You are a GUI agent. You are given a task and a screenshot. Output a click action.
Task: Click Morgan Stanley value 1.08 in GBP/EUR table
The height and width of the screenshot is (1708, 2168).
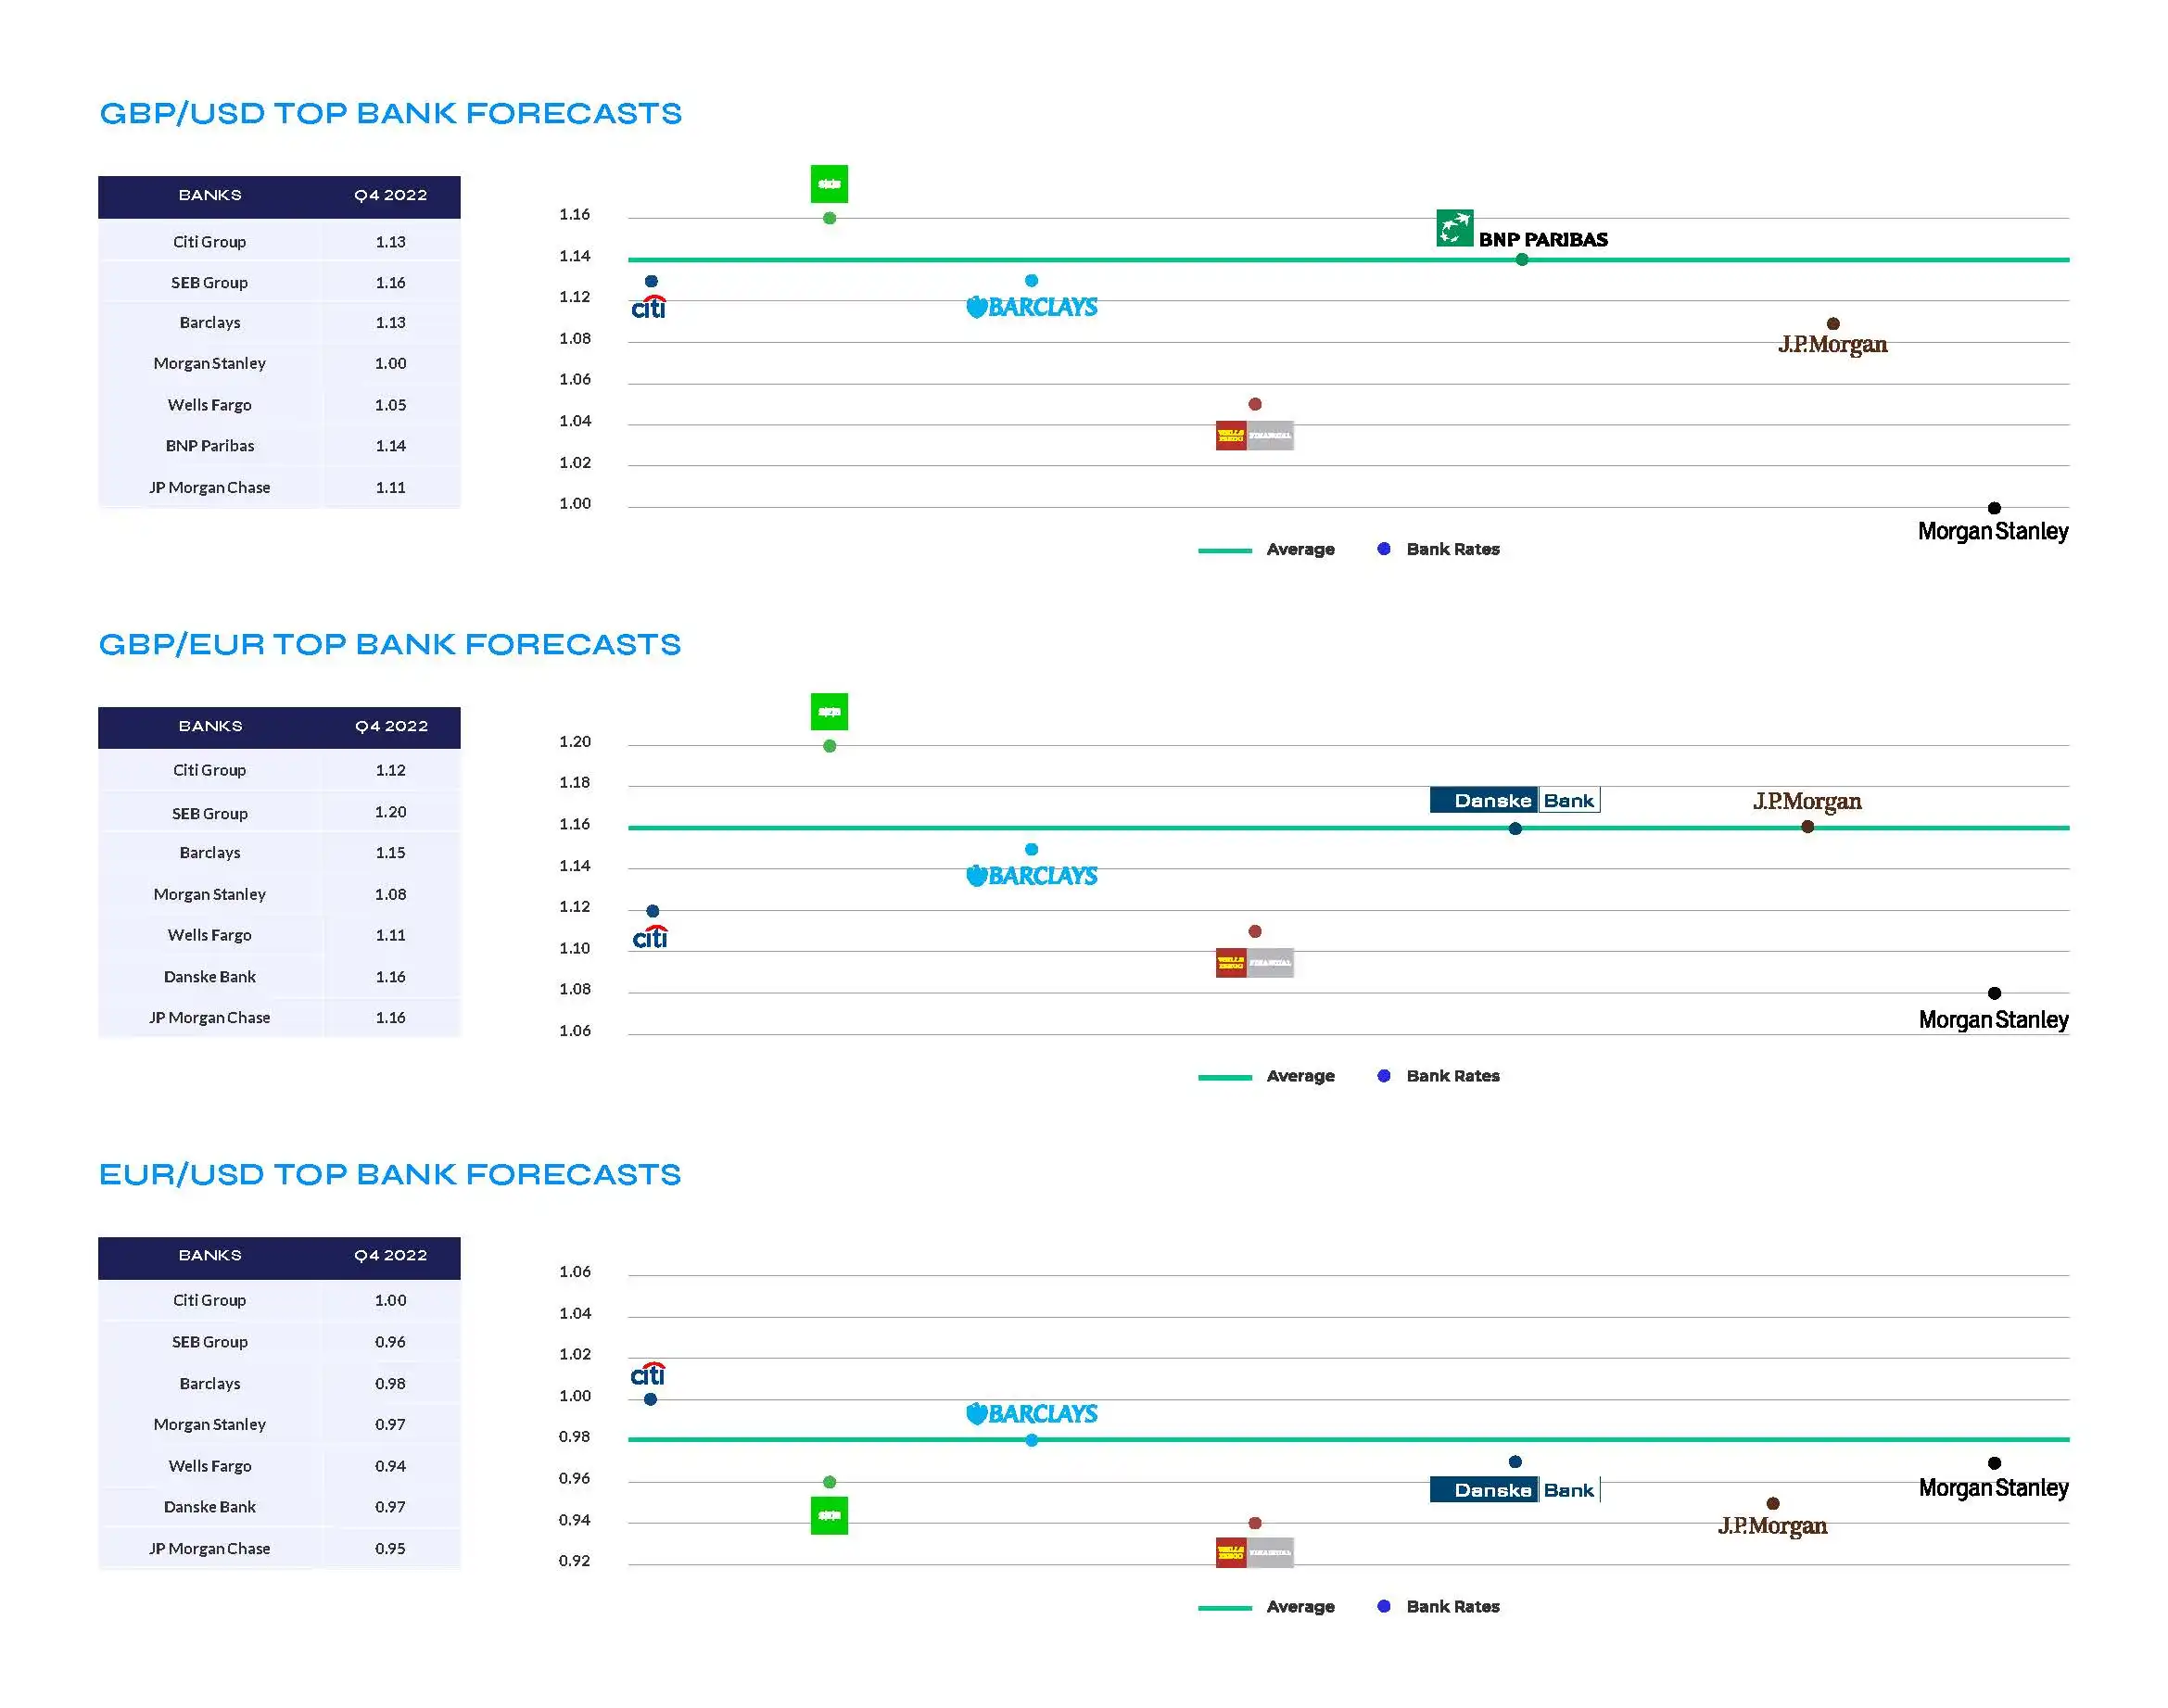pyautogui.click(x=391, y=894)
